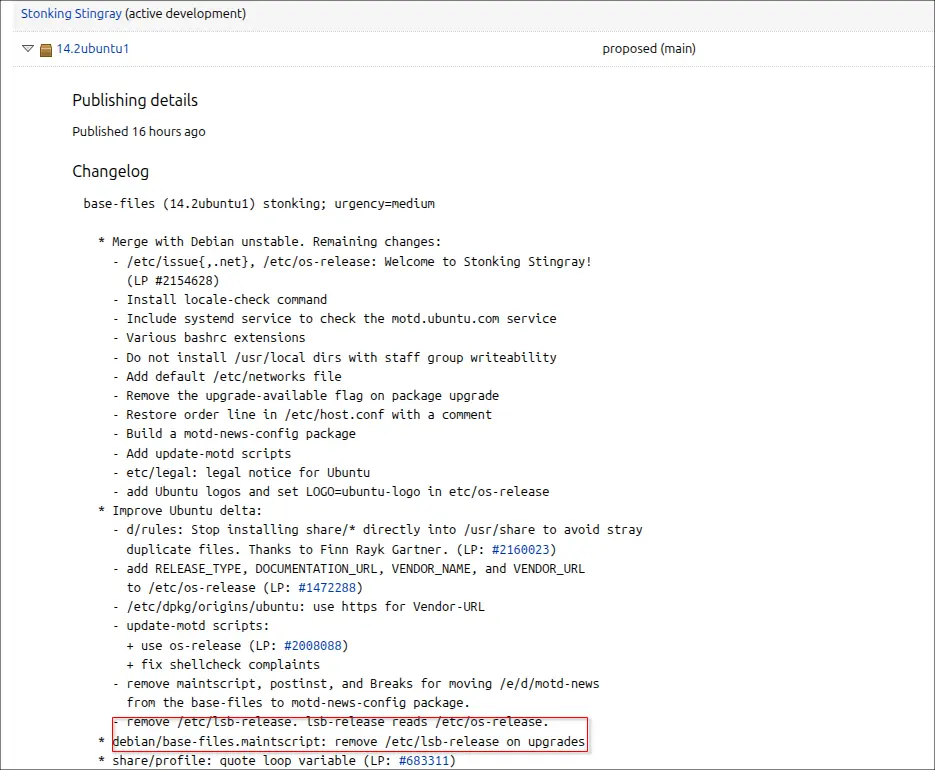Click the 'add Ubuntu logos and set LOGO' line

coord(331,491)
